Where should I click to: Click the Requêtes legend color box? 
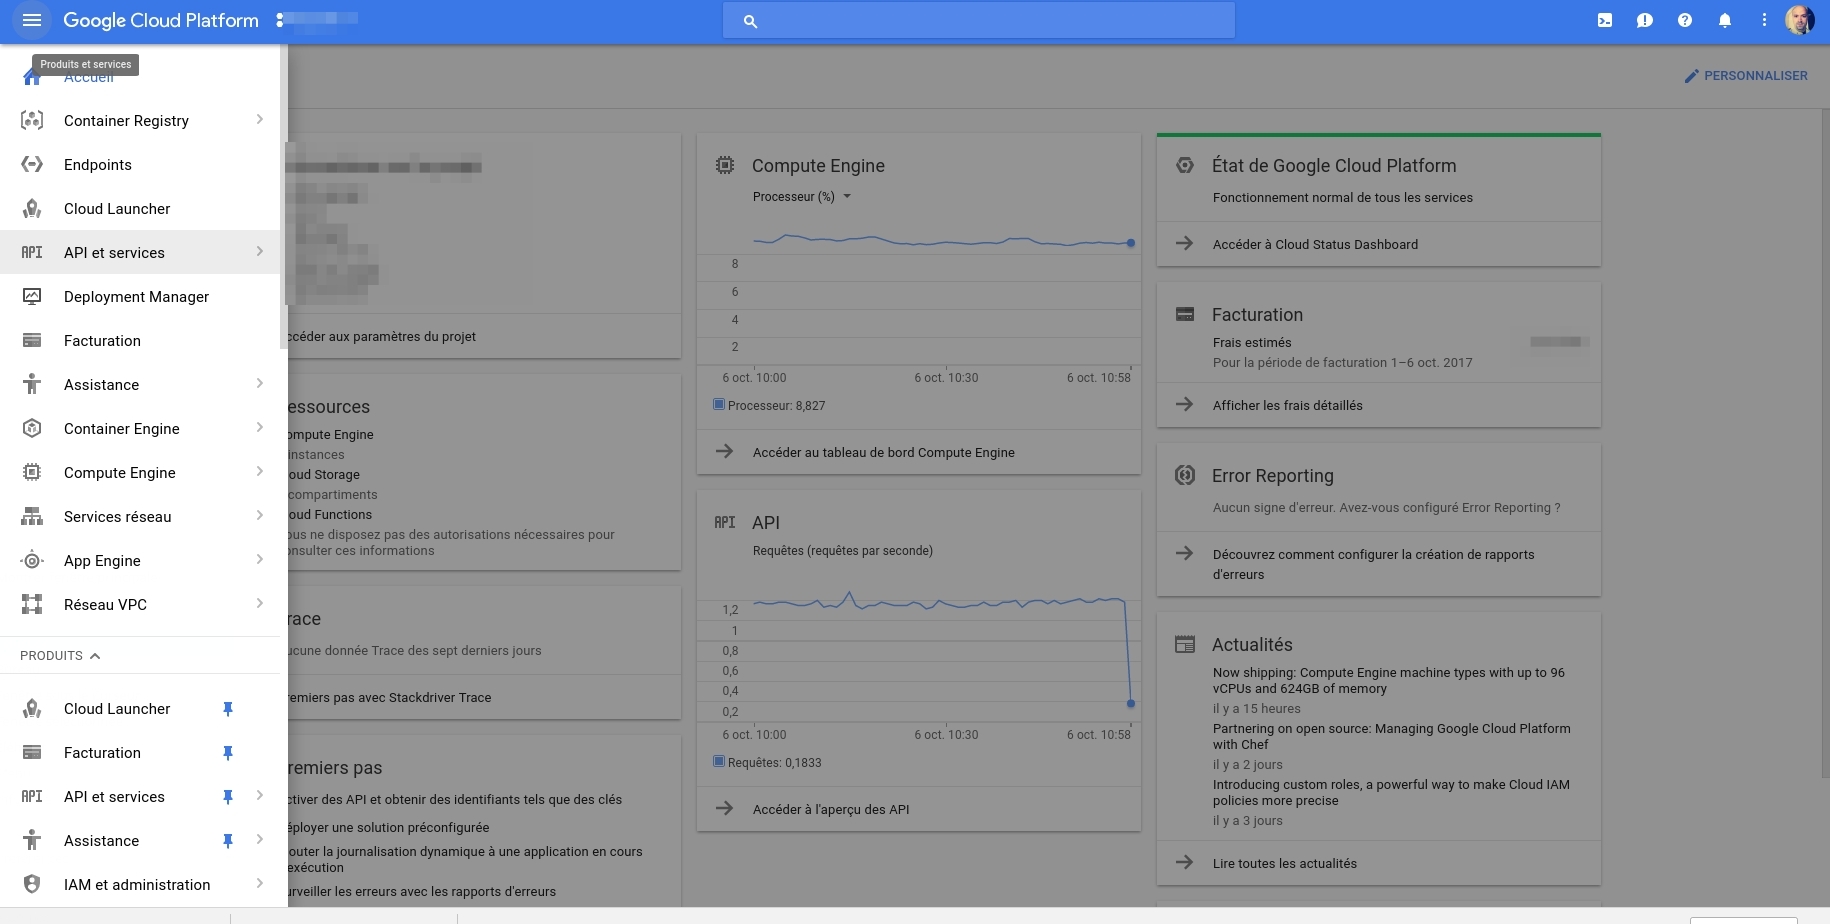(718, 762)
